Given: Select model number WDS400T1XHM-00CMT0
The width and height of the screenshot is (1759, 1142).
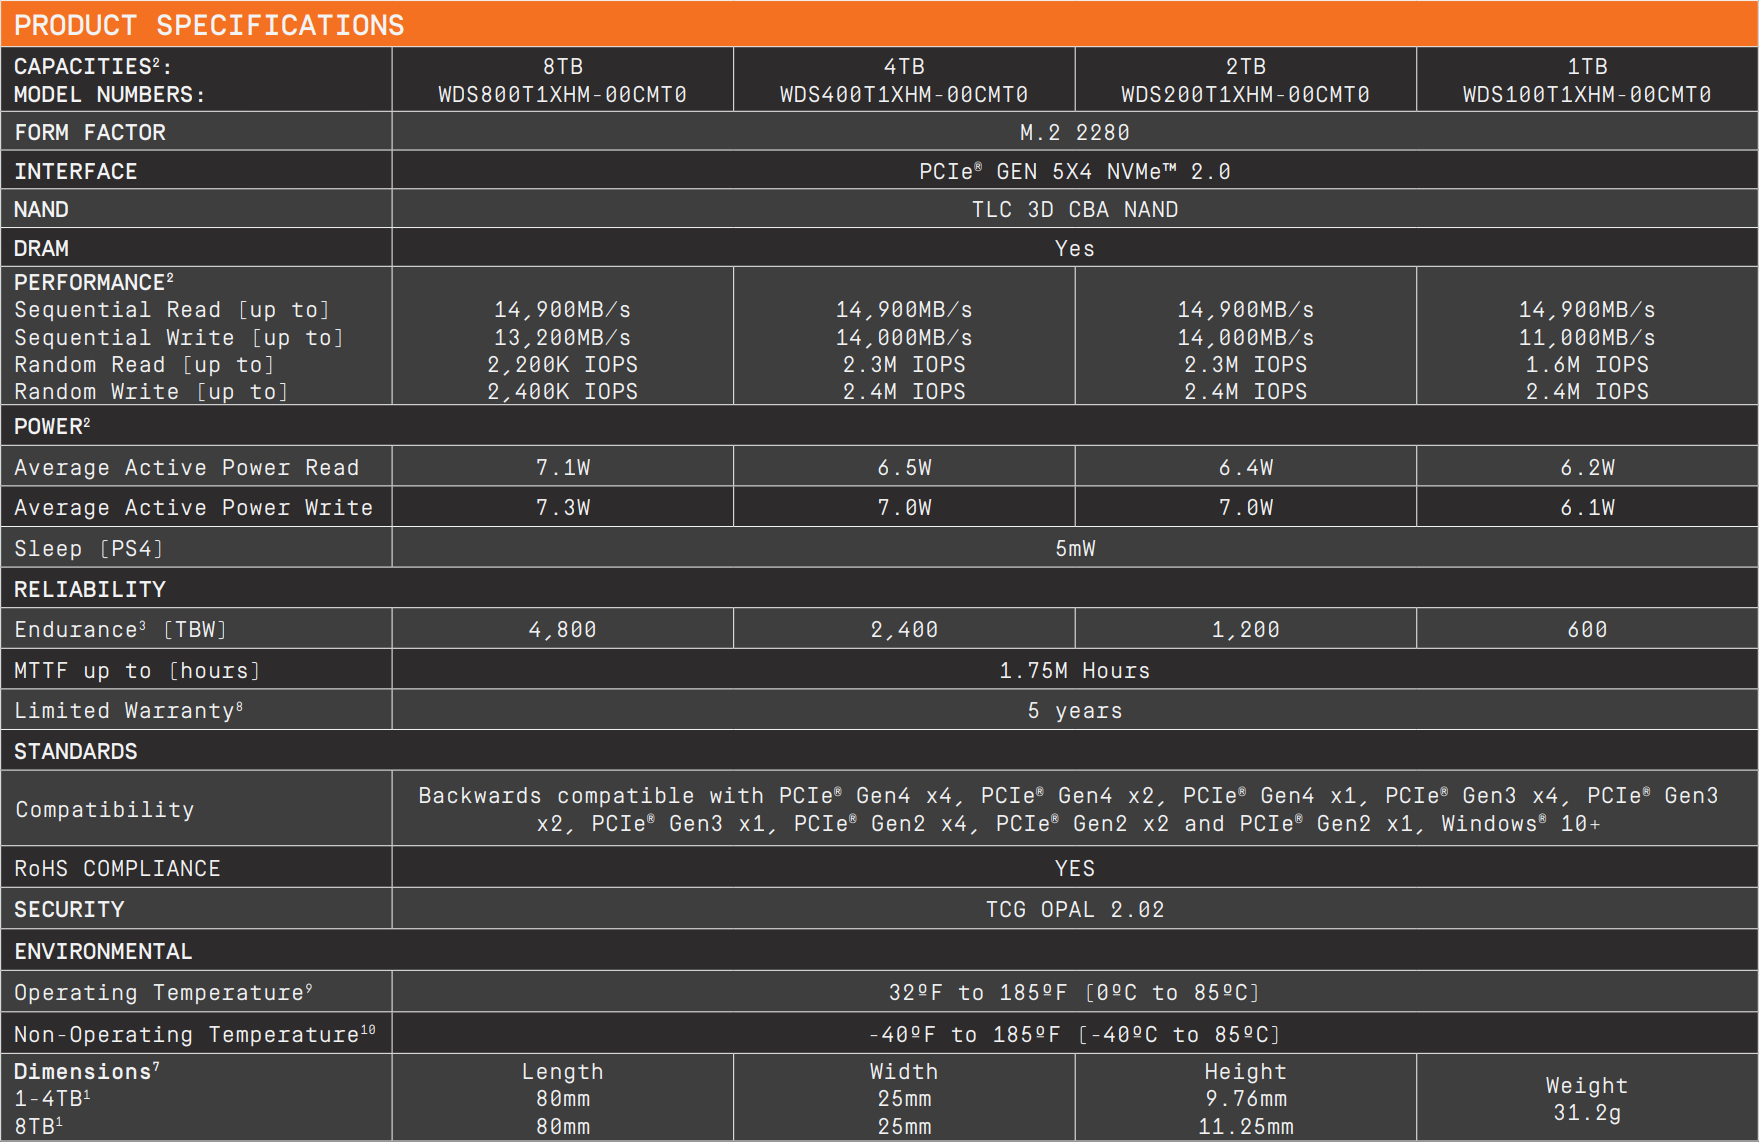Looking at the screenshot, I should 904,95.
